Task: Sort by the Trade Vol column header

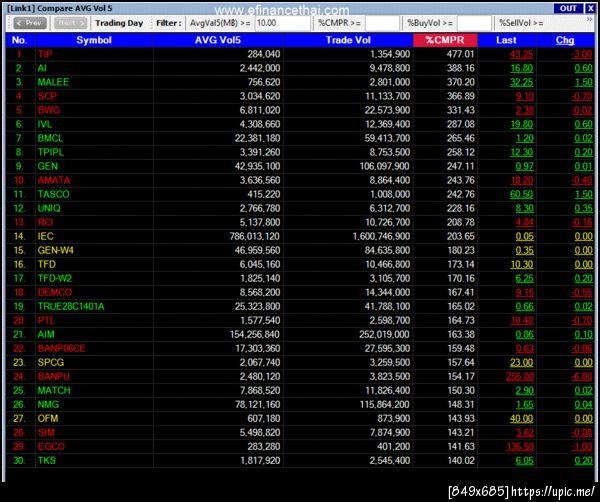Action: coord(348,40)
